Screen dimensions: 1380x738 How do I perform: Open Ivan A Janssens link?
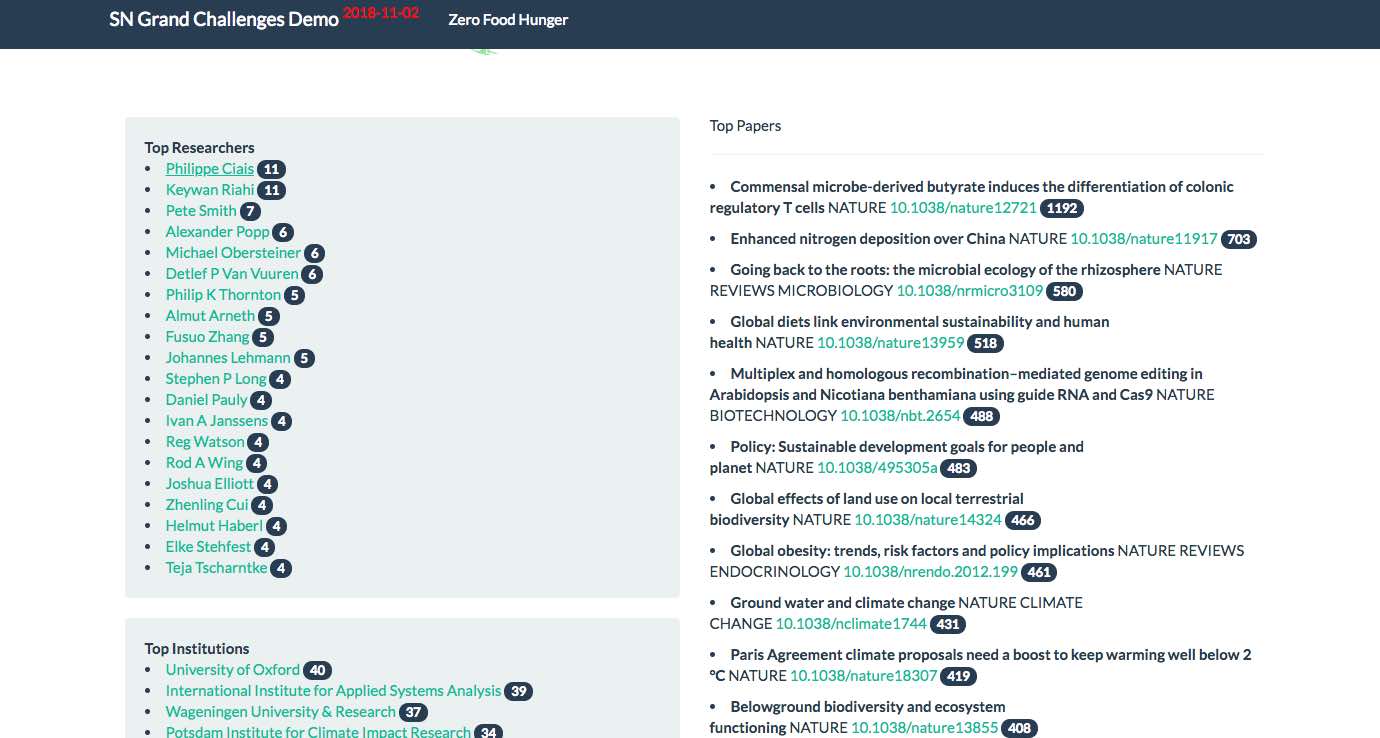pyautogui.click(x=217, y=421)
